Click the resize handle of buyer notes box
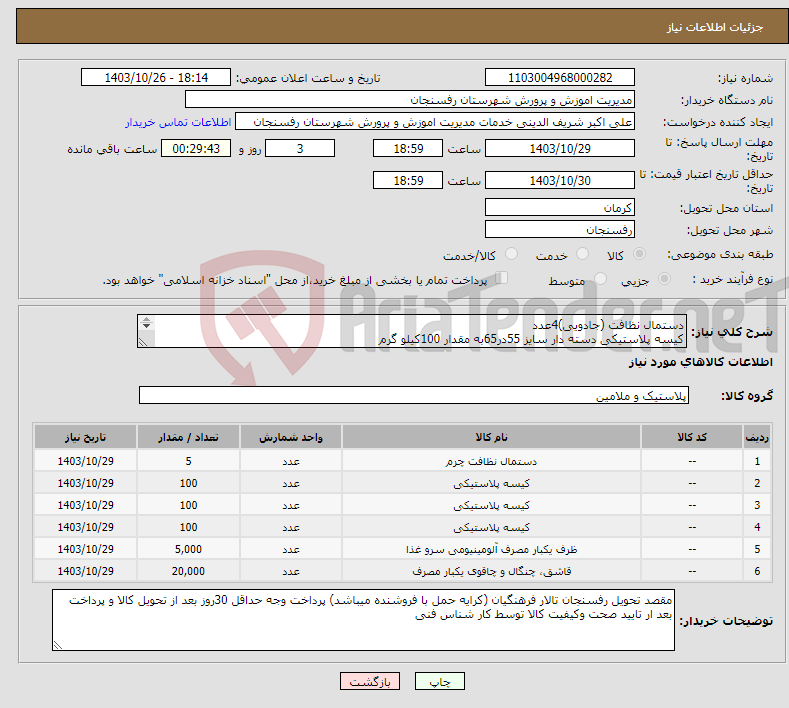 [57, 645]
